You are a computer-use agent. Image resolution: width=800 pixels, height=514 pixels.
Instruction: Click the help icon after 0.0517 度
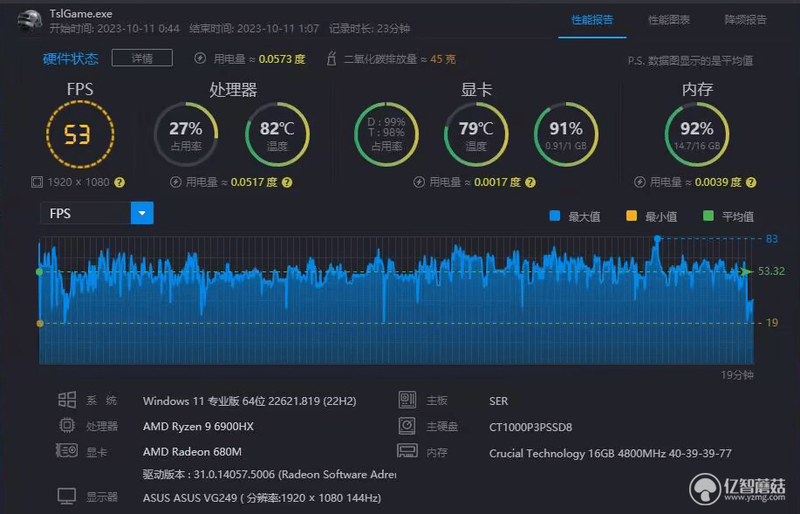click(x=287, y=182)
